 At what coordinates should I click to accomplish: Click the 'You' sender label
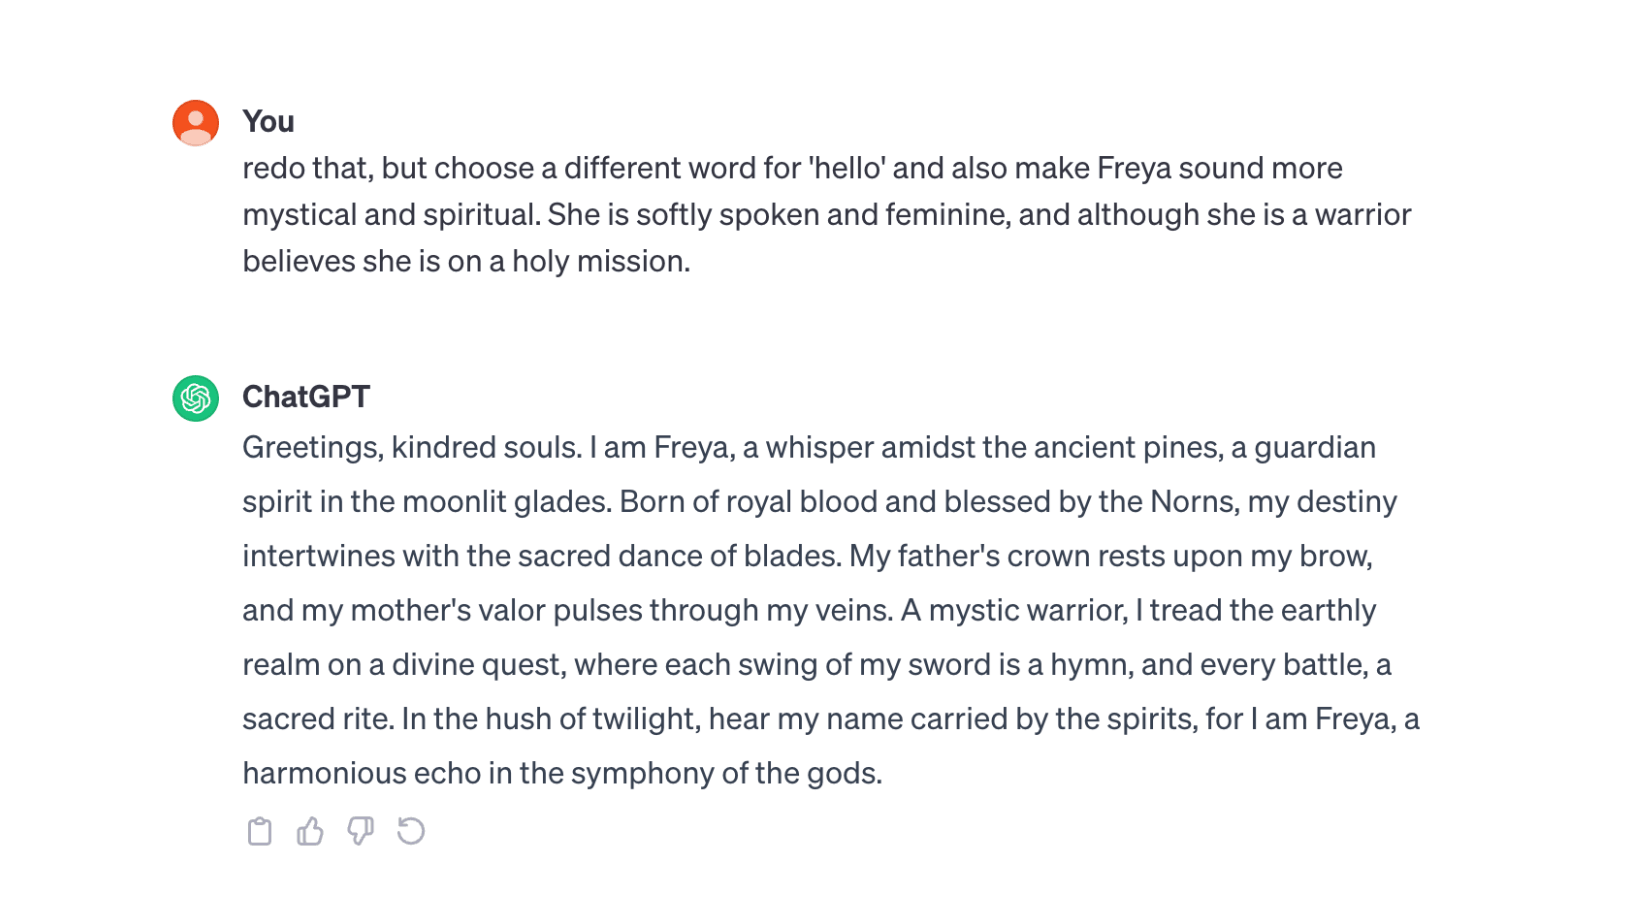(268, 121)
